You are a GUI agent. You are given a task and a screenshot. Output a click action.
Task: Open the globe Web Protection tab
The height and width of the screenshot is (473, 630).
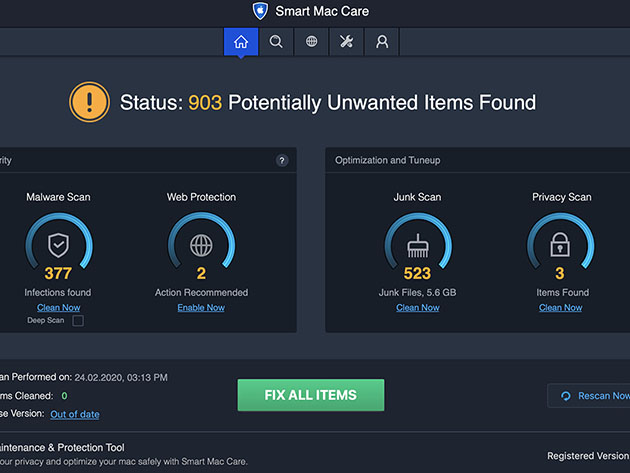click(x=312, y=42)
